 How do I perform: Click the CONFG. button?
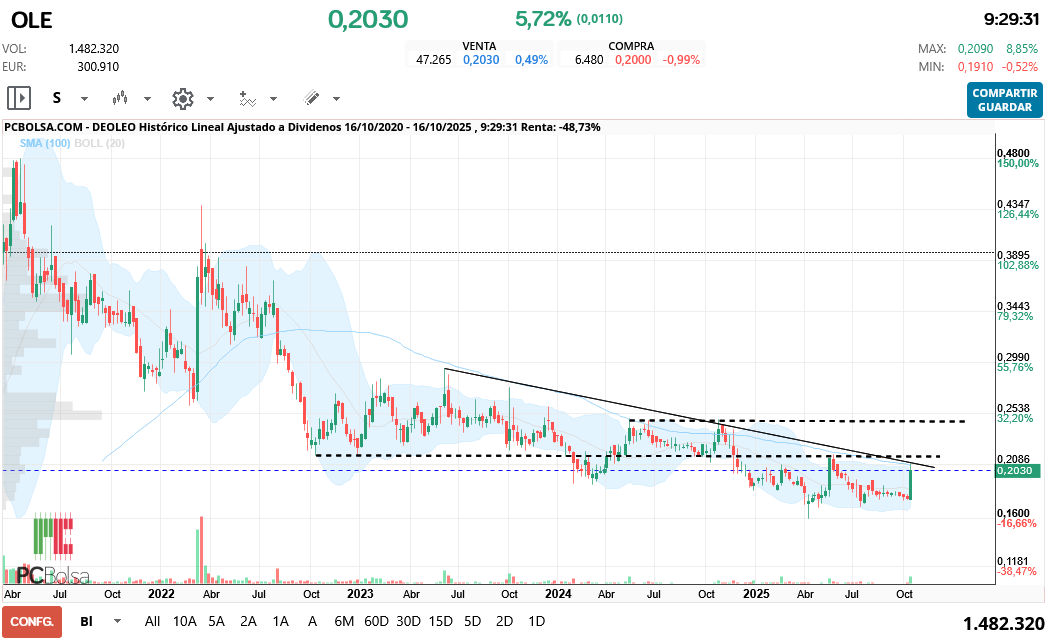click(x=32, y=621)
